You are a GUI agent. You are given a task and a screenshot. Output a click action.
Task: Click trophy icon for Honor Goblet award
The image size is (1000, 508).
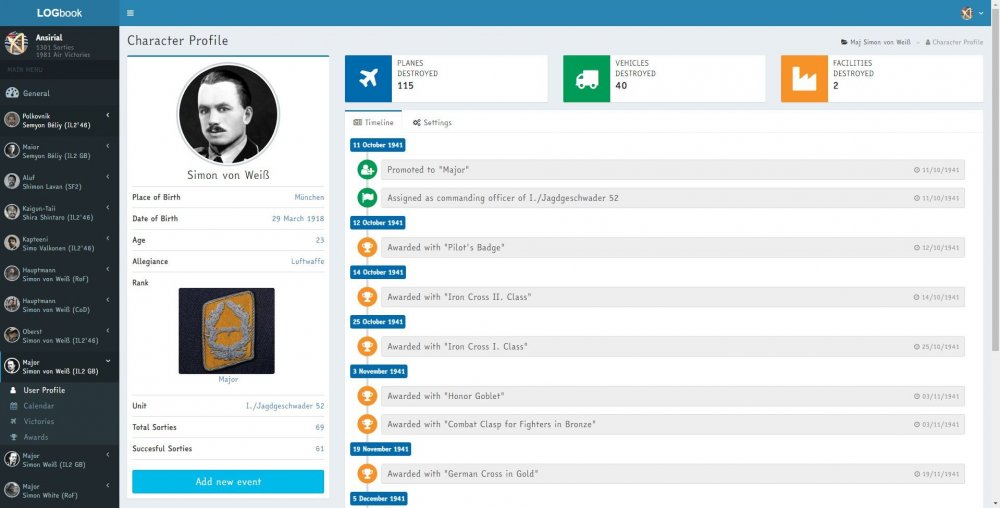pos(367,396)
